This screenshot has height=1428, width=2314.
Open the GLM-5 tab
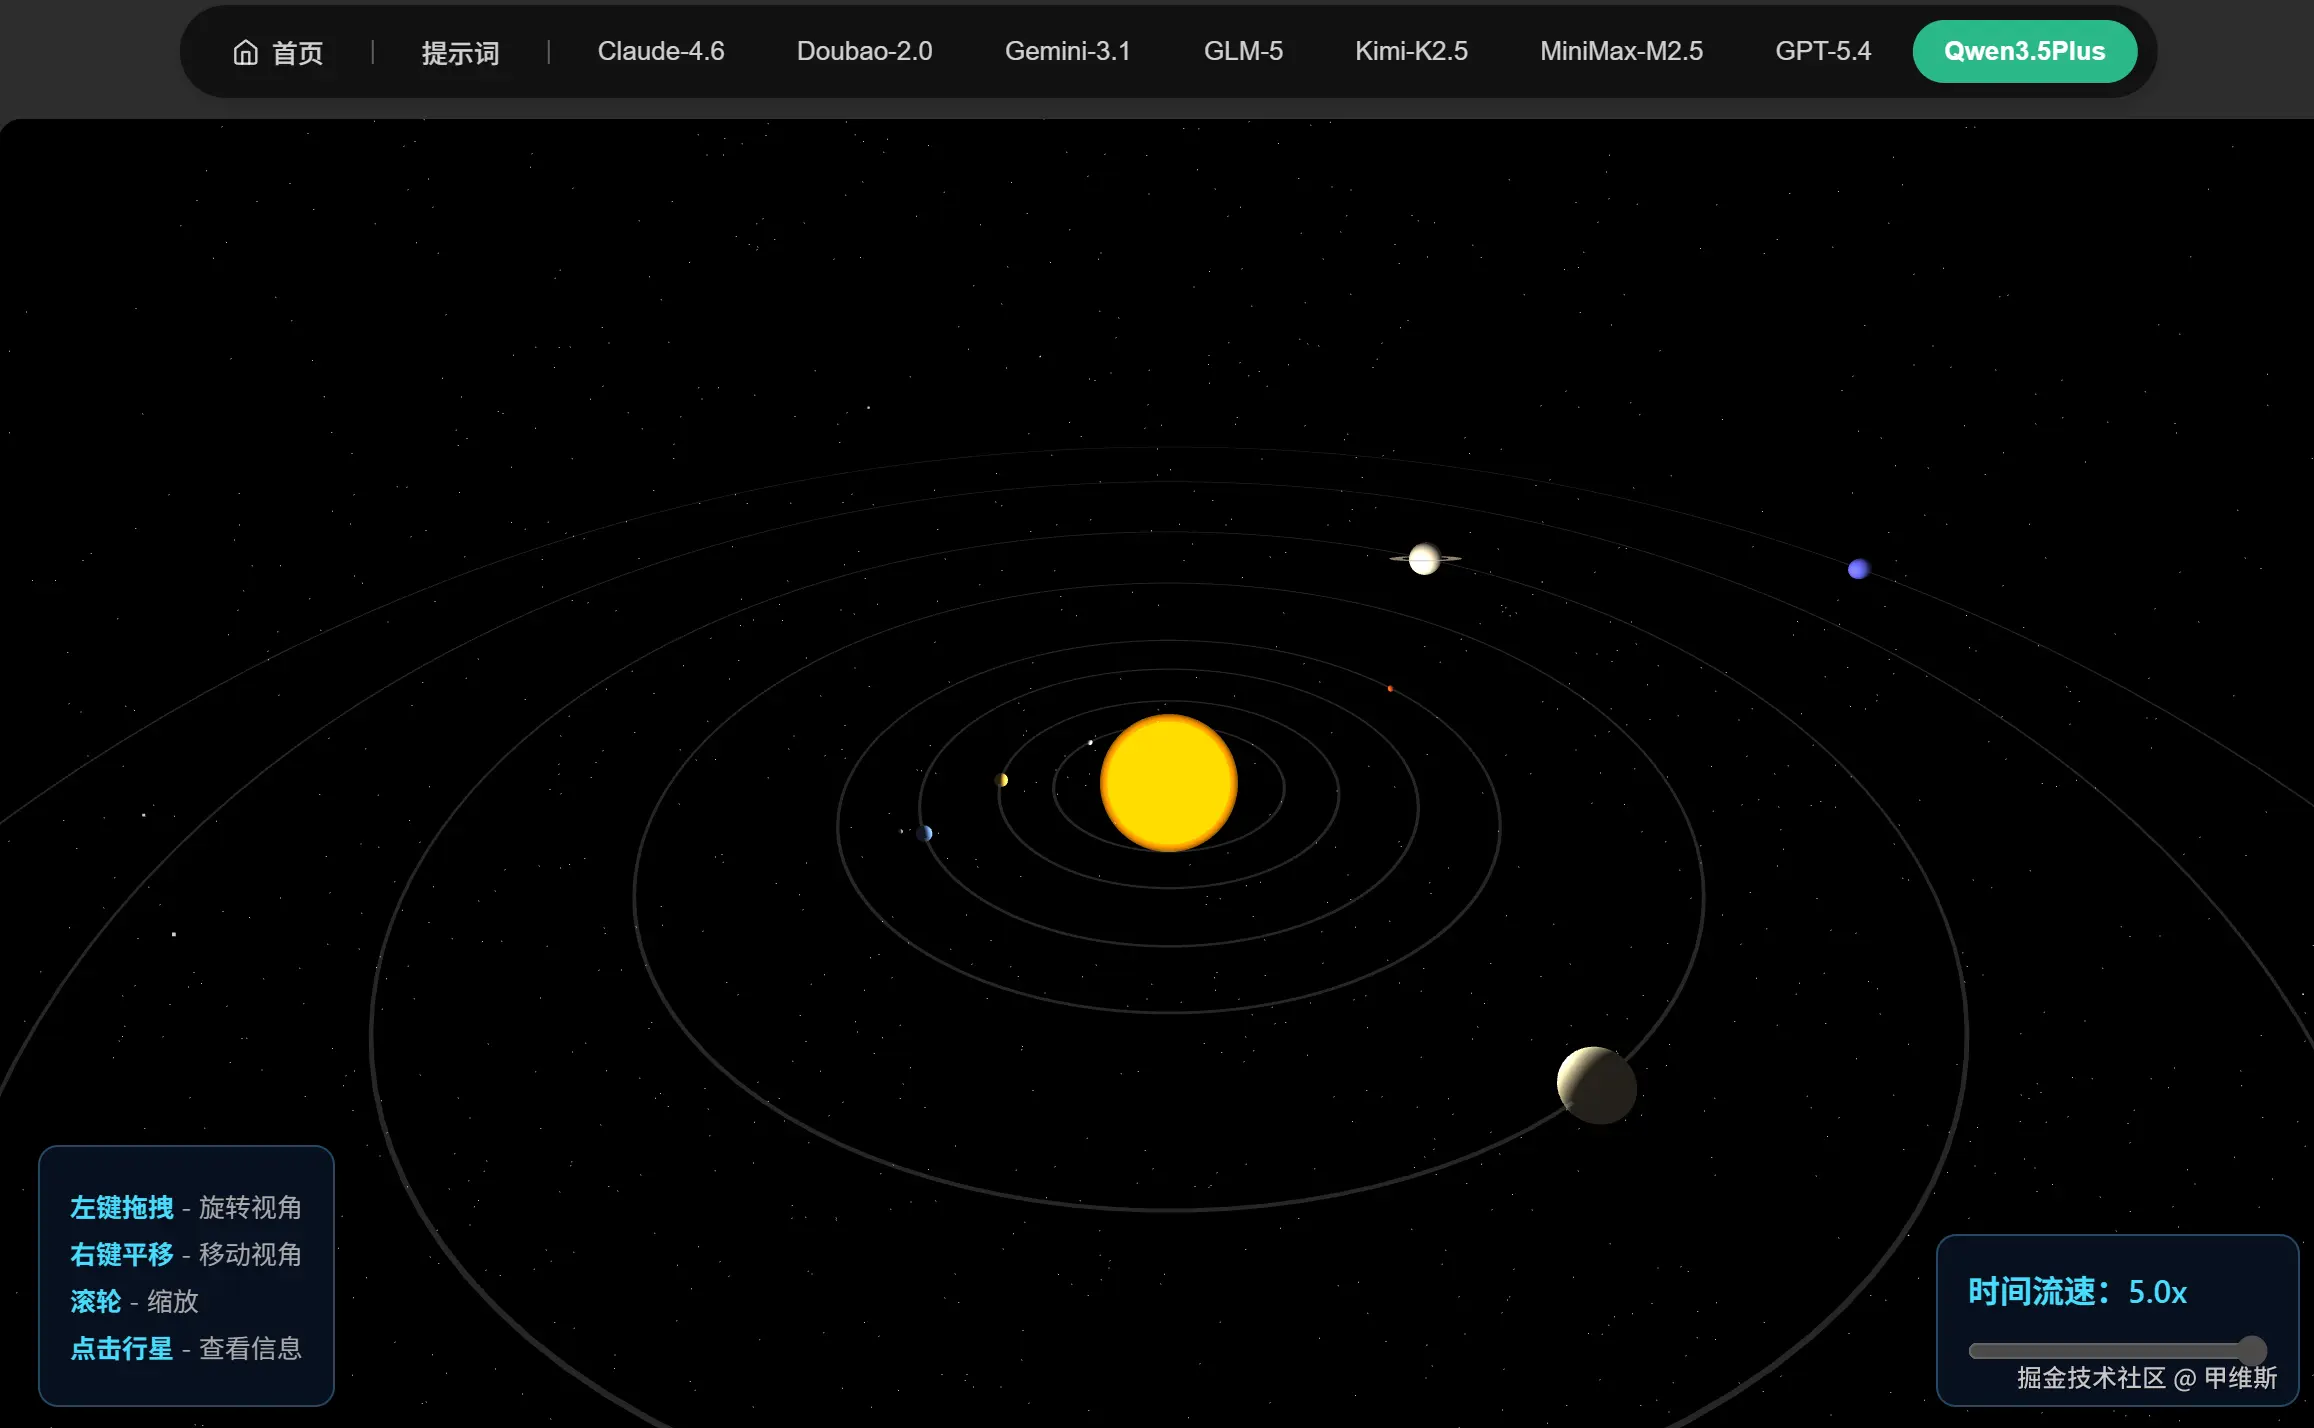click(1242, 51)
